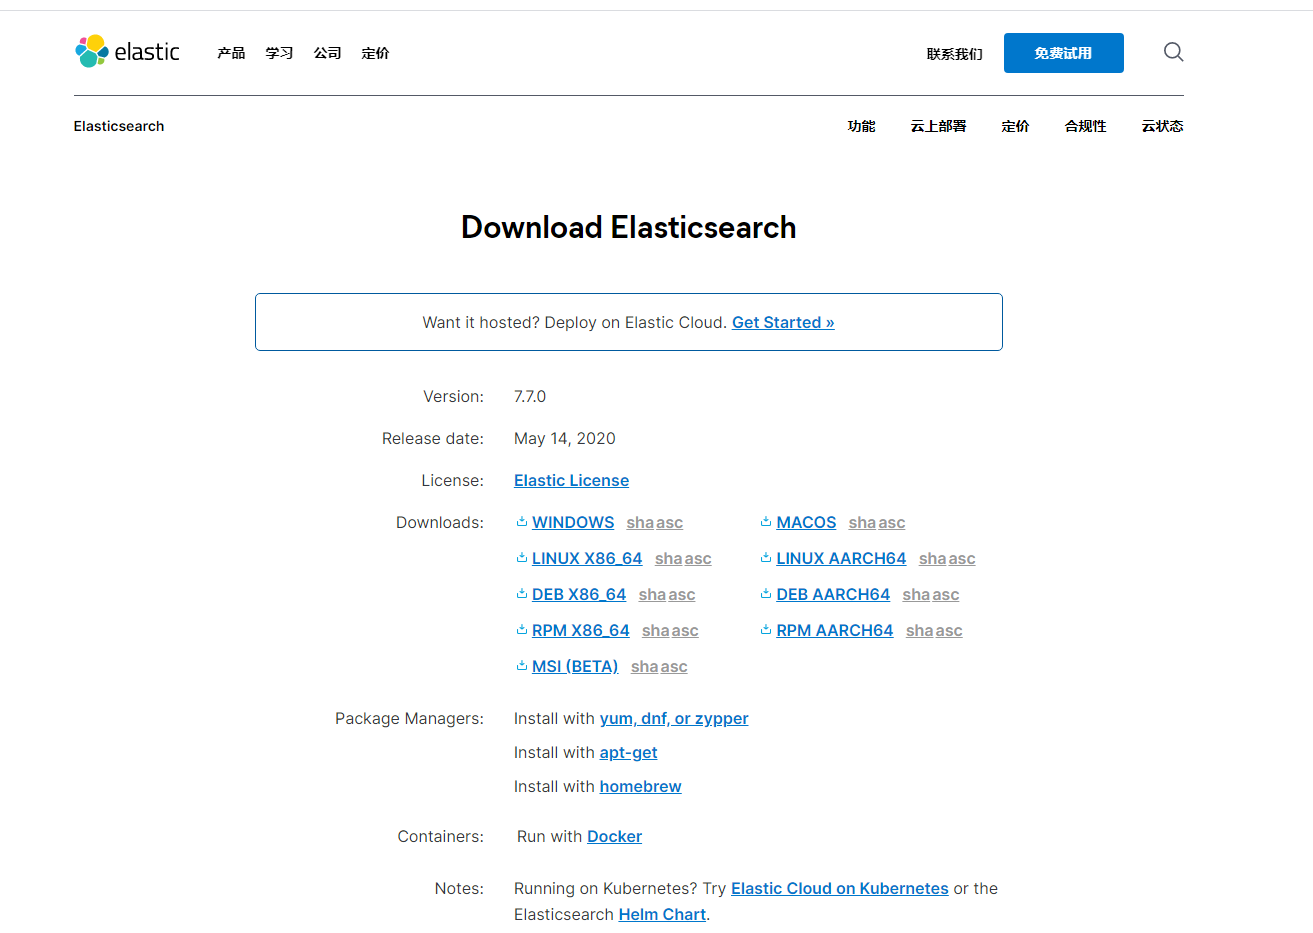Download the DEB AARCH64 package

pos(833,594)
